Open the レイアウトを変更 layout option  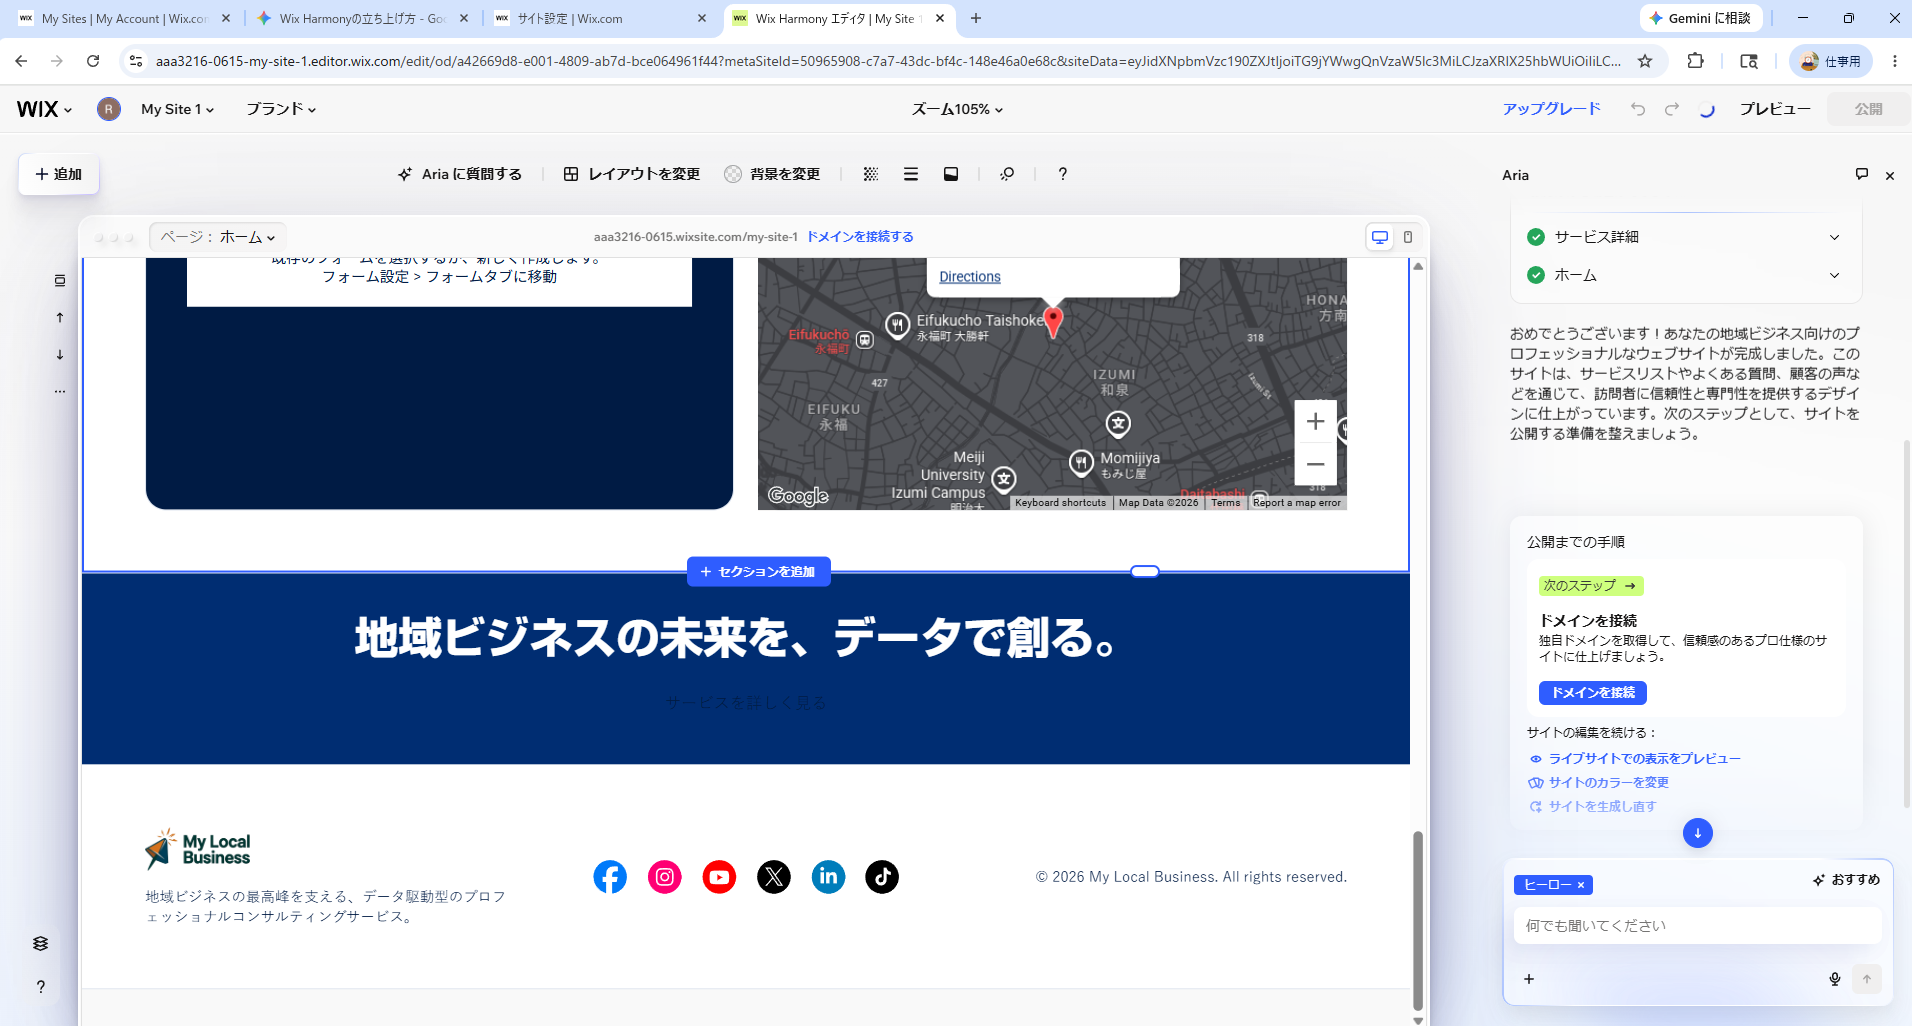pyautogui.click(x=631, y=174)
